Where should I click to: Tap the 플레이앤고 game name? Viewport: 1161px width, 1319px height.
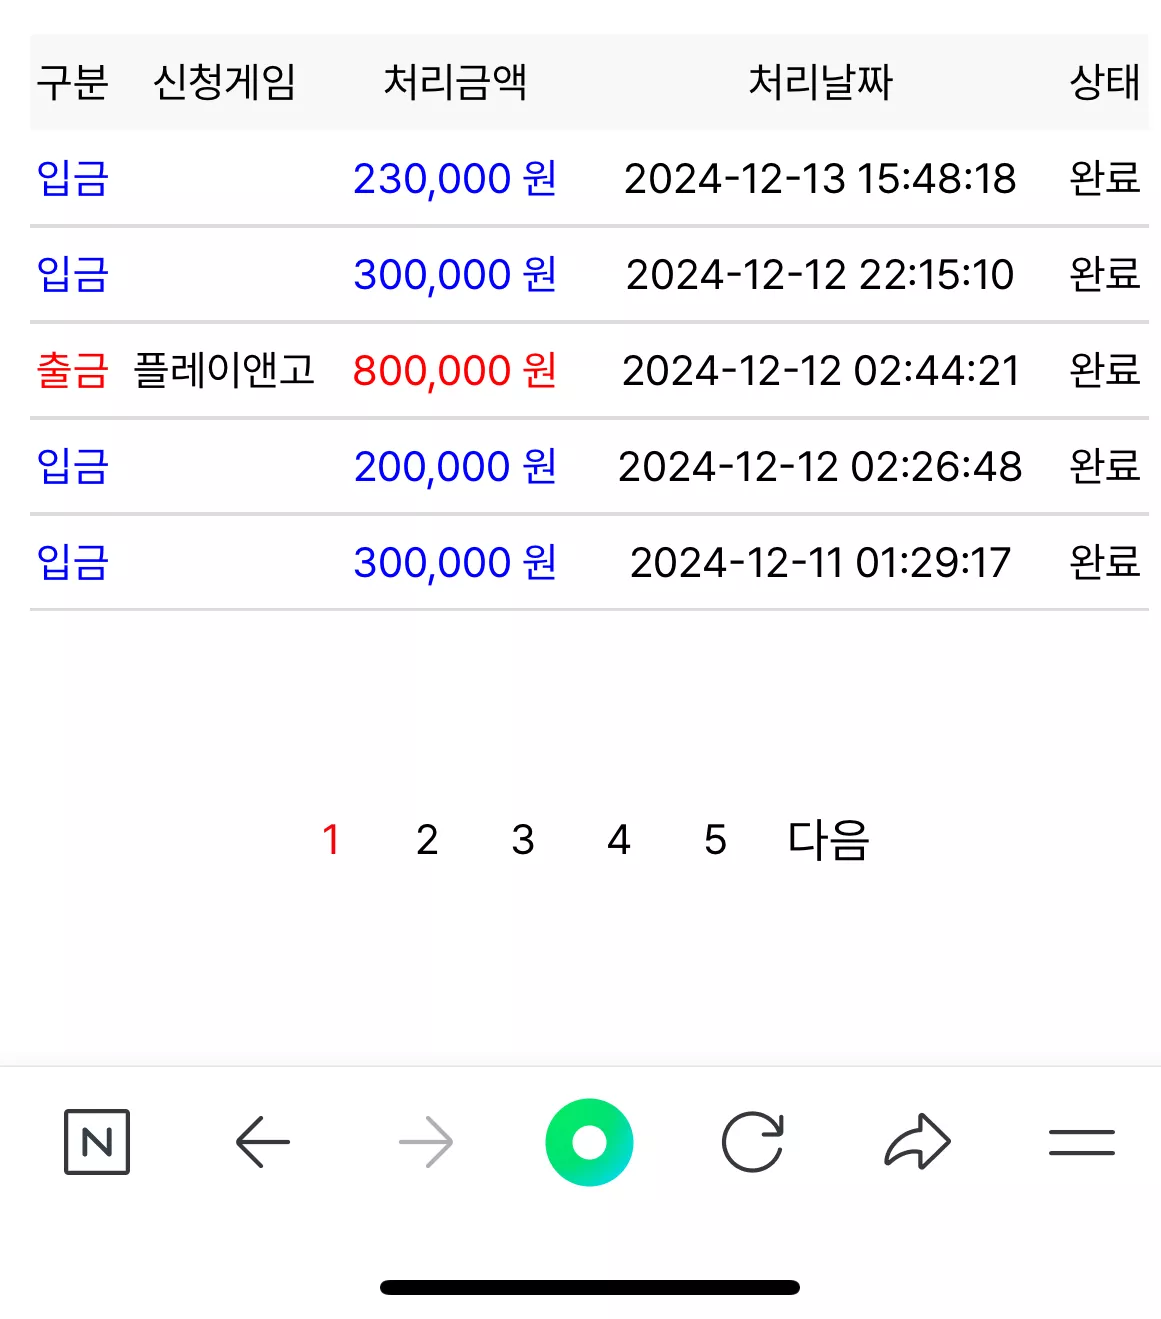pyautogui.click(x=224, y=370)
